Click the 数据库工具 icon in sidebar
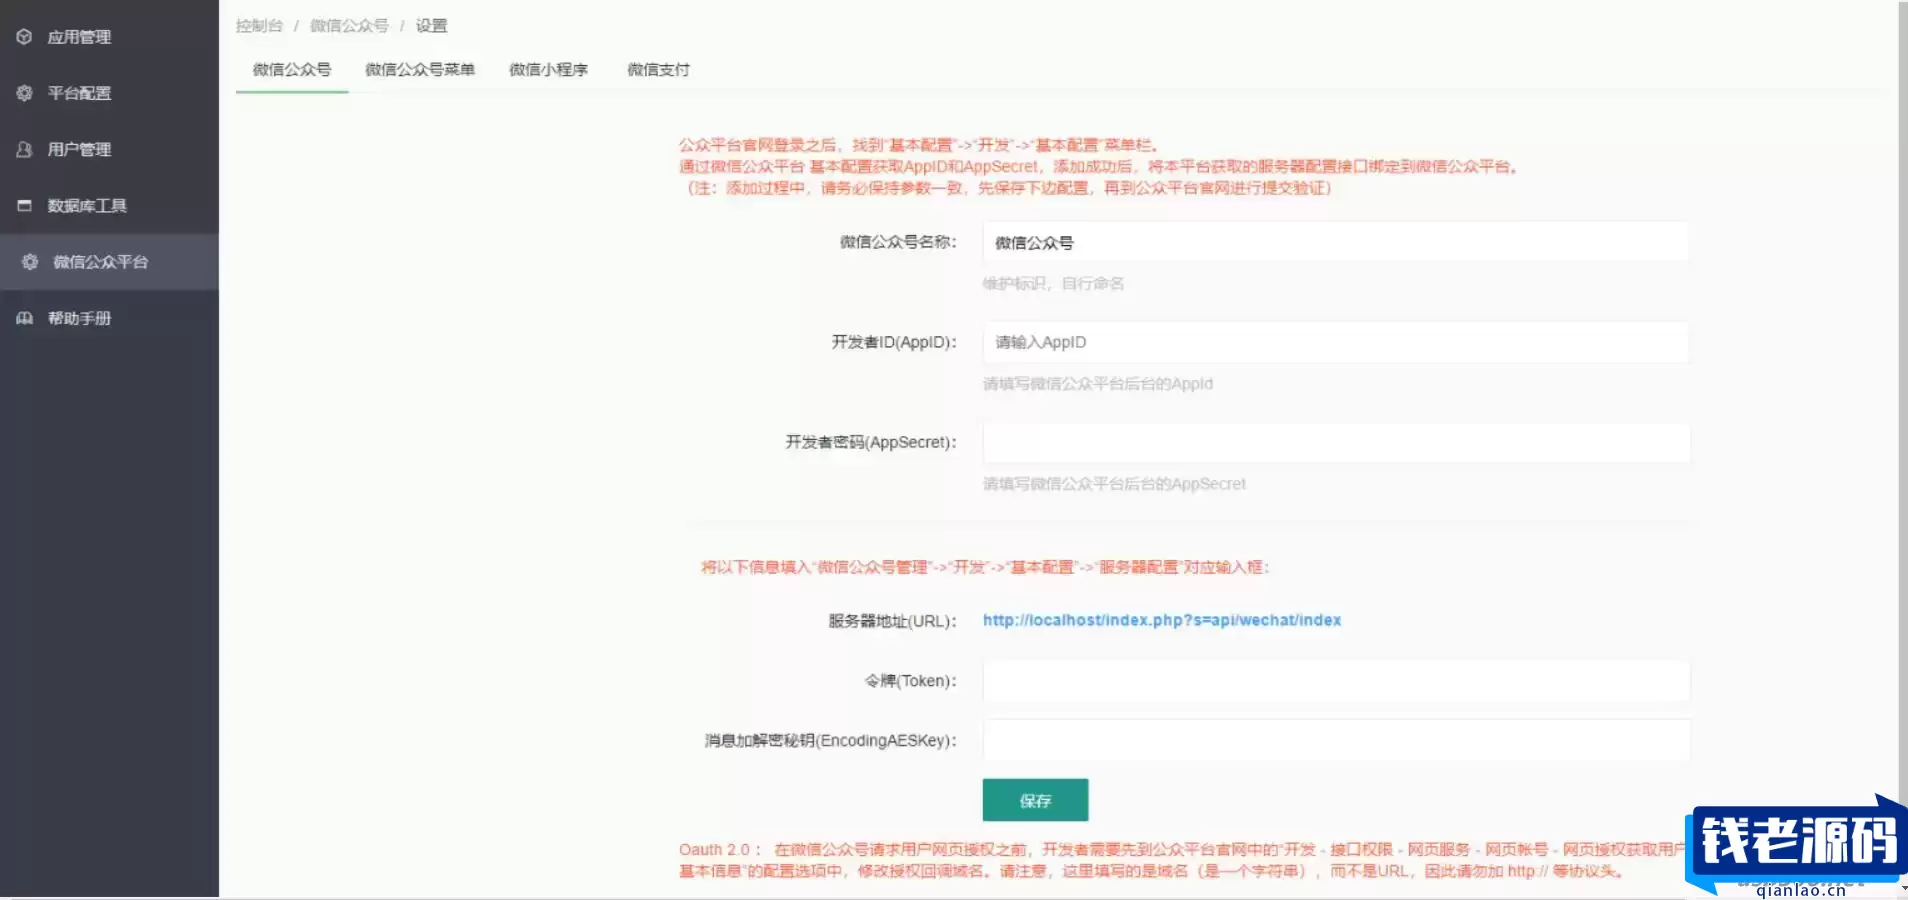This screenshot has width=1908, height=900. click(x=24, y=205)
